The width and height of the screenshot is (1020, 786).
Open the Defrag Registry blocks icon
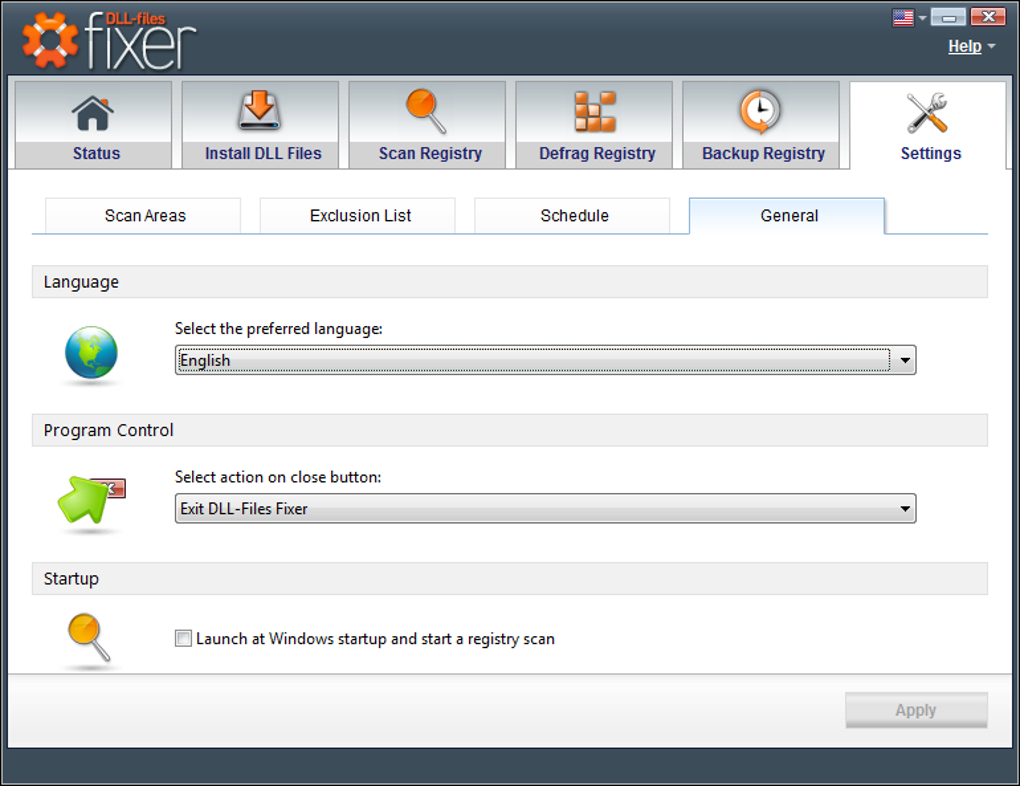tap(595, 111)
